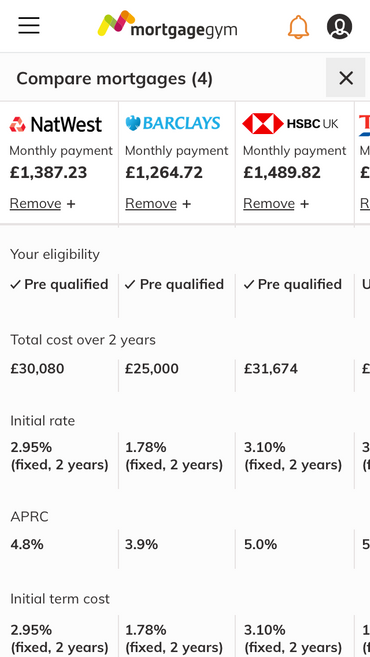
Task: Click the mortgagegym logo
Action: coord(168,26)
